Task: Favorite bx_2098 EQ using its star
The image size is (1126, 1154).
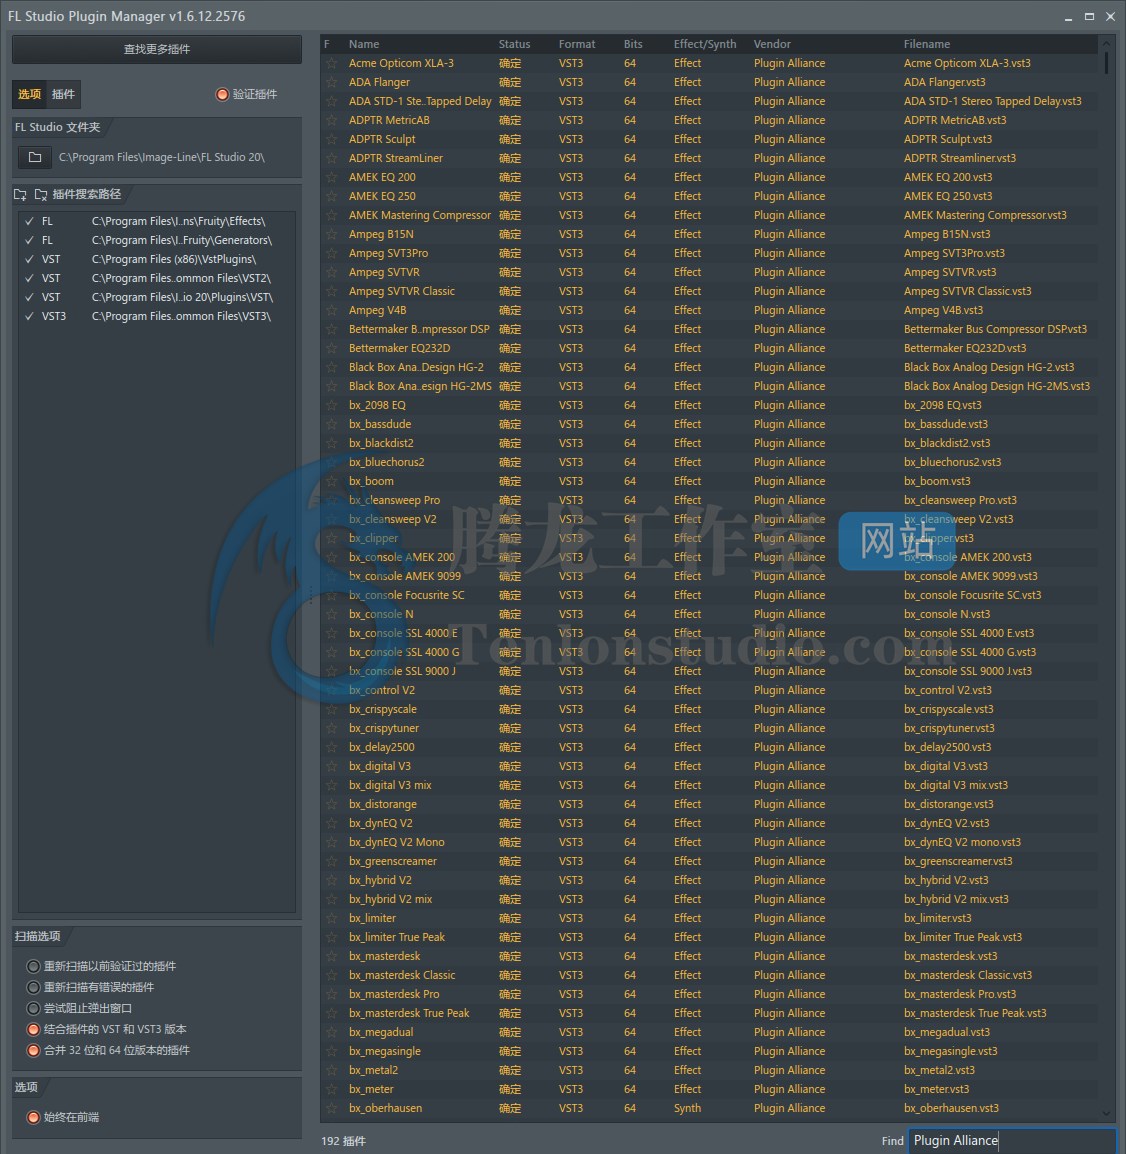Action: click(x=332, y=405)
